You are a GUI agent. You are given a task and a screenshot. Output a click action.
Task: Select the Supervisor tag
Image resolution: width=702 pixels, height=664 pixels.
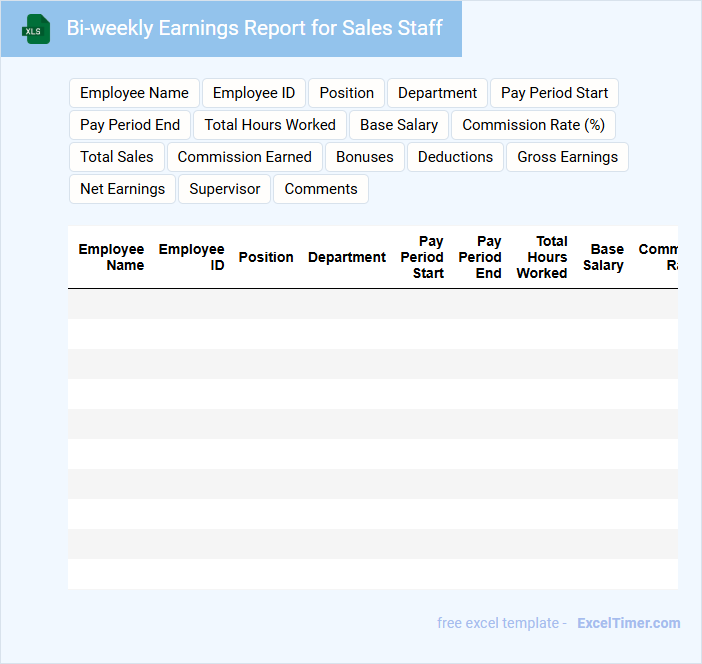point(224,189)
